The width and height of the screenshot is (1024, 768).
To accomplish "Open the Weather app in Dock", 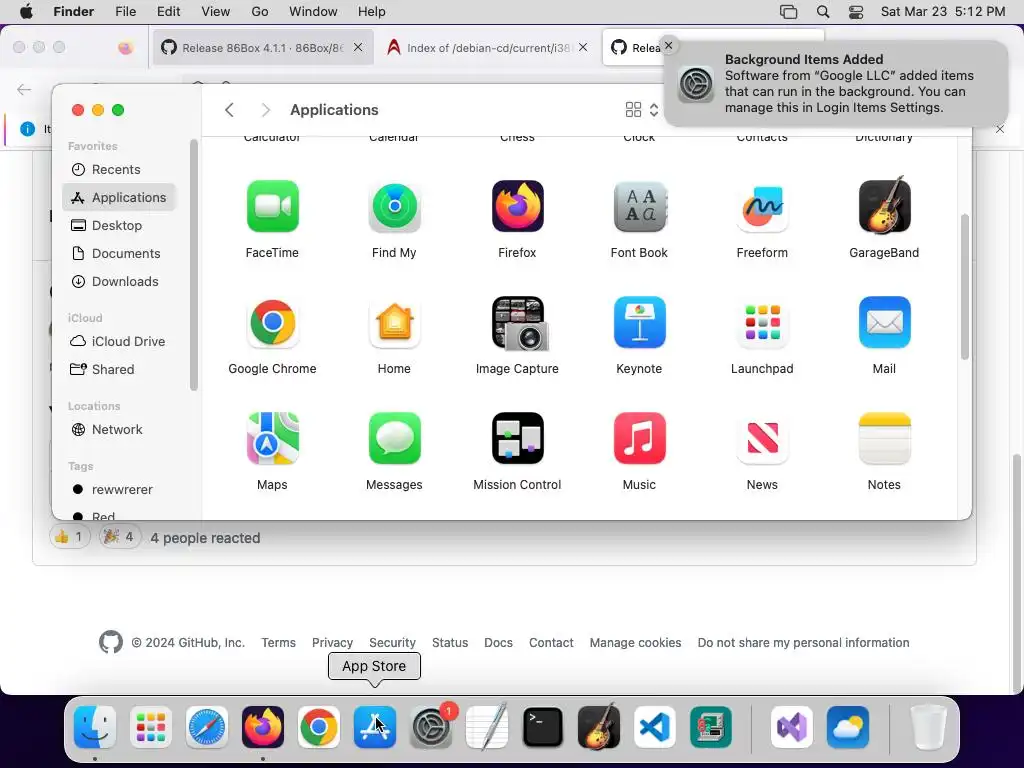I will coord(848,727).
